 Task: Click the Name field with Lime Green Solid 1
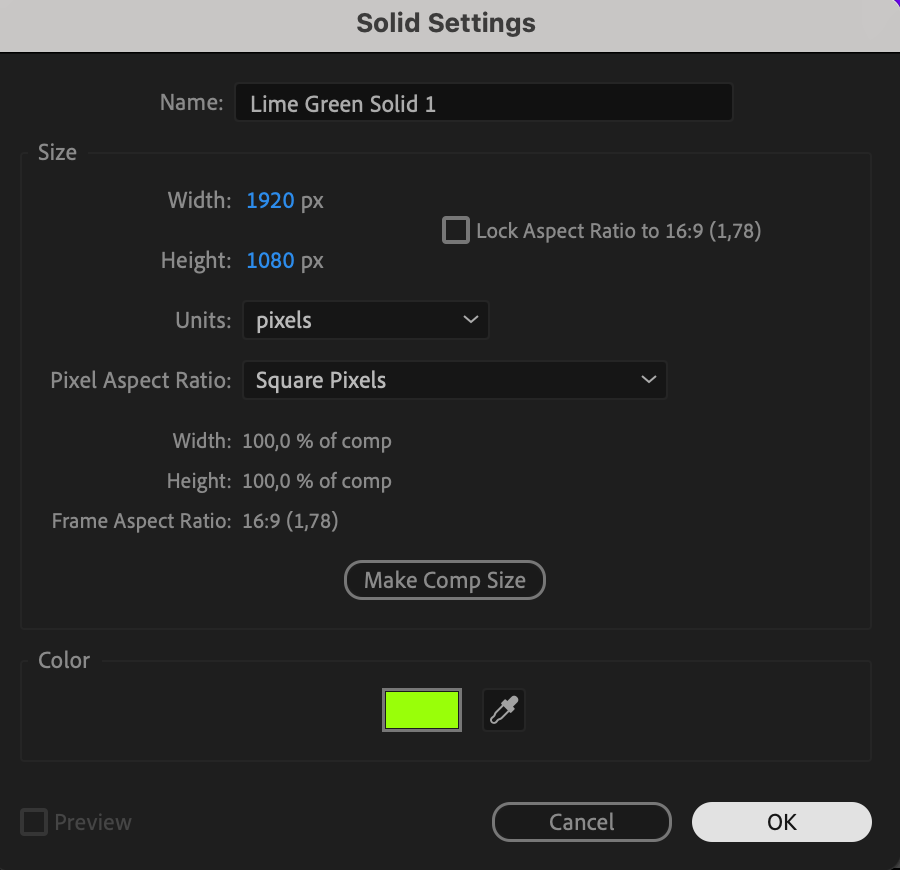(483, 103)
